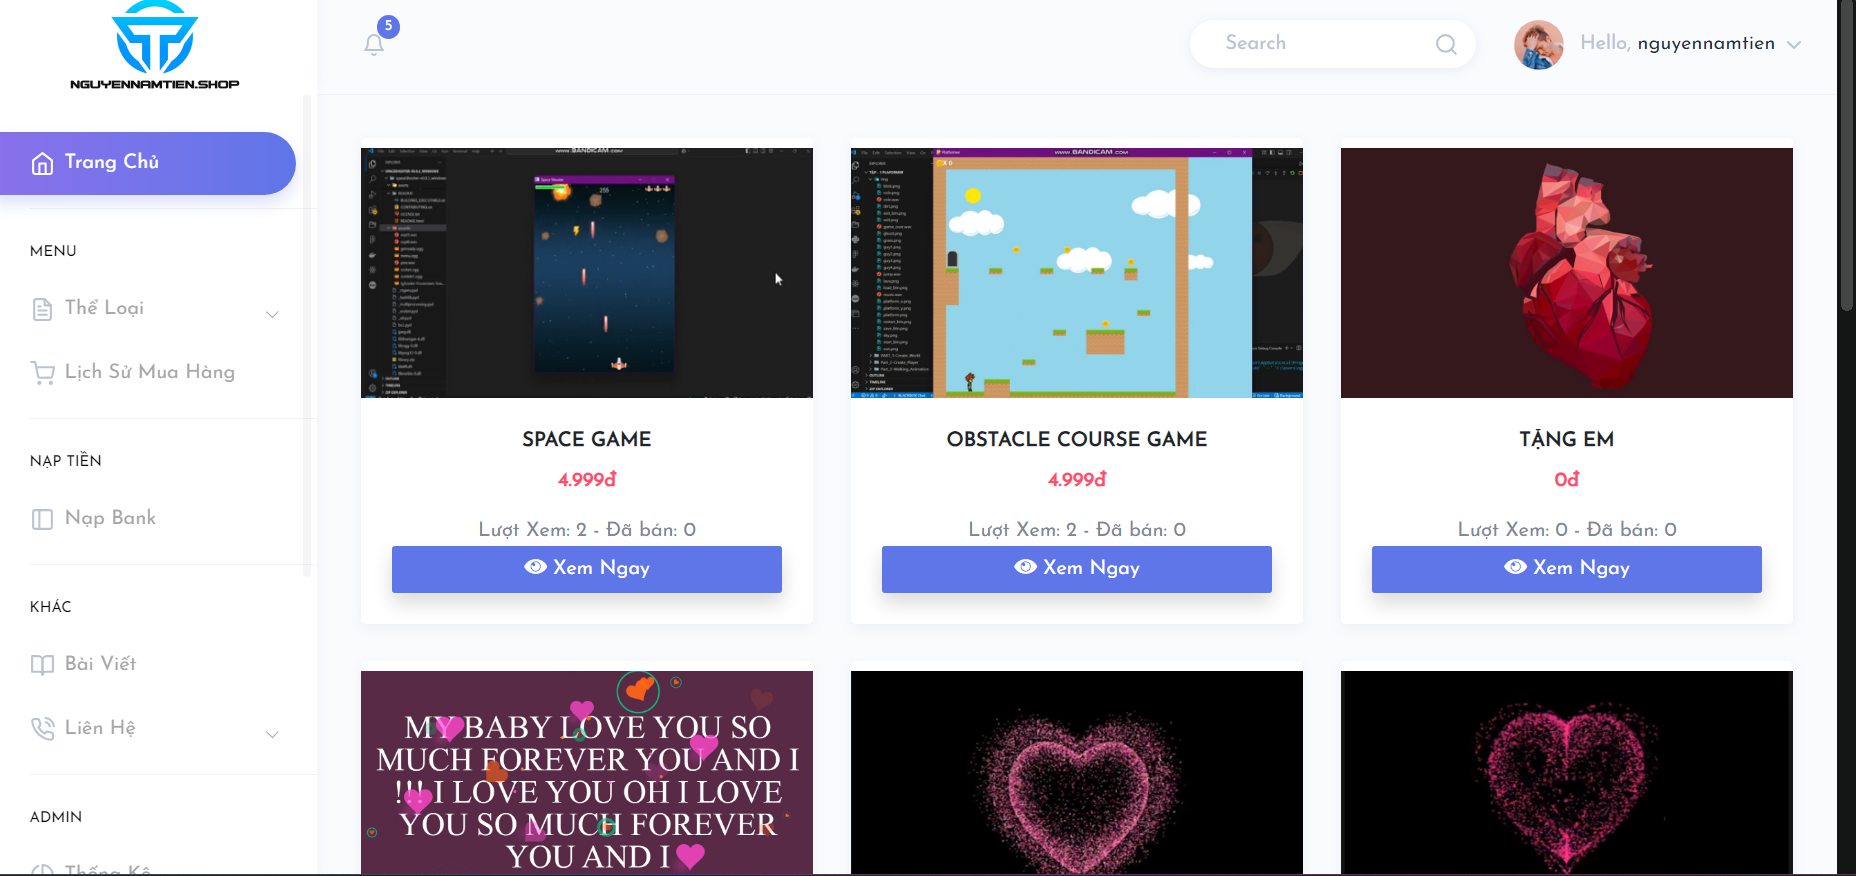Click the sidebar vertical scrollbar
This screenshot has width=1856, height=876.
[x=307, y=335]
